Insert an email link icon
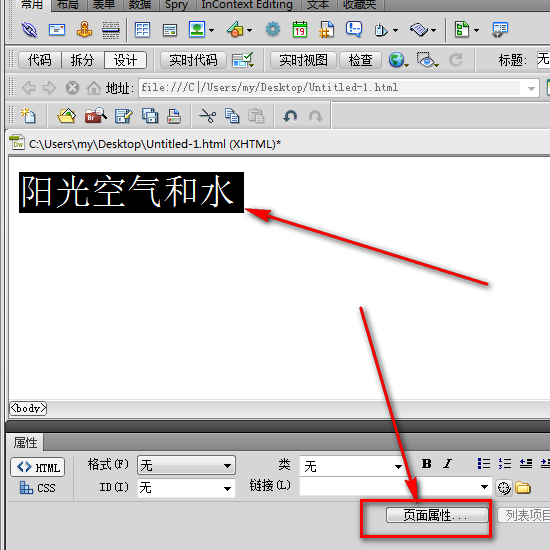Image resolution: width=550 pixels, height=550 pixels. pyautogui.click(x=57, y=30)
